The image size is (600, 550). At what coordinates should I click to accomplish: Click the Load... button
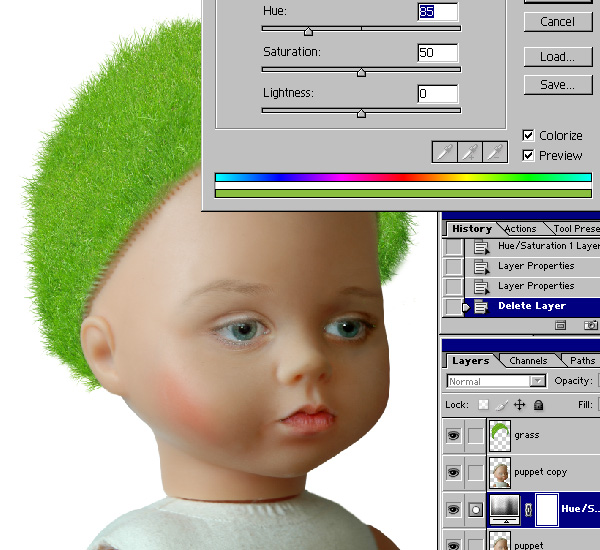click(558, 57)
